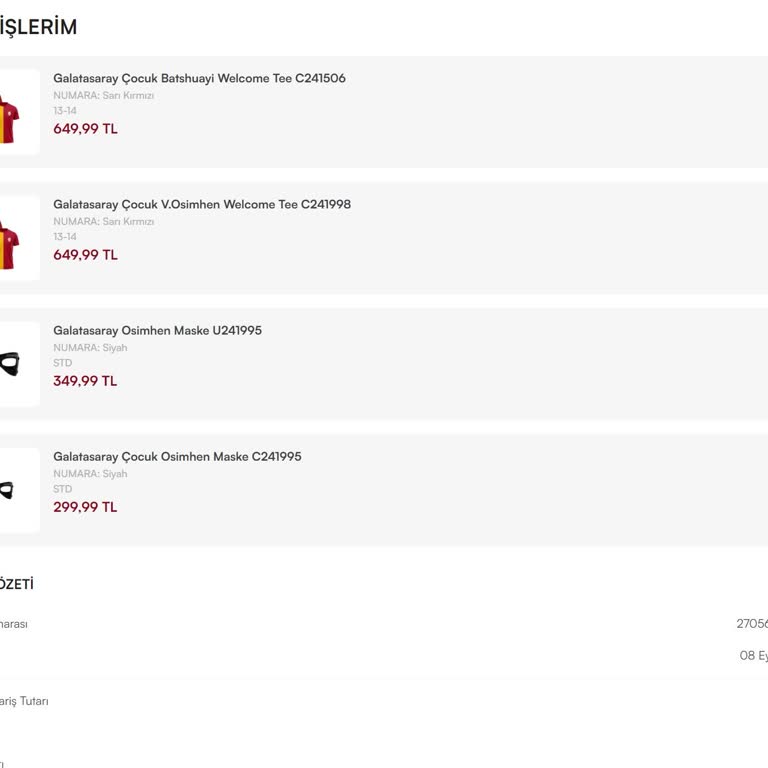The width and height of the screenshot is (768, 768).
Task: Click the 299,99 TL kids mask price
Action: pos(85,507)
